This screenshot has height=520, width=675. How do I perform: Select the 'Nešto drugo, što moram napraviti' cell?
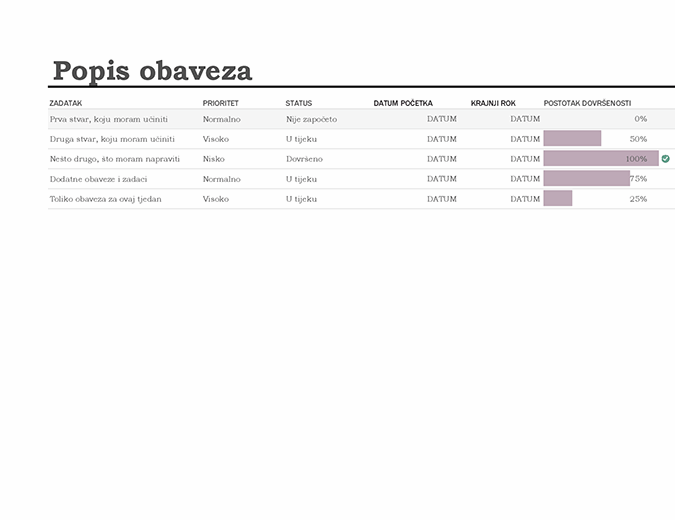(114, 159)
